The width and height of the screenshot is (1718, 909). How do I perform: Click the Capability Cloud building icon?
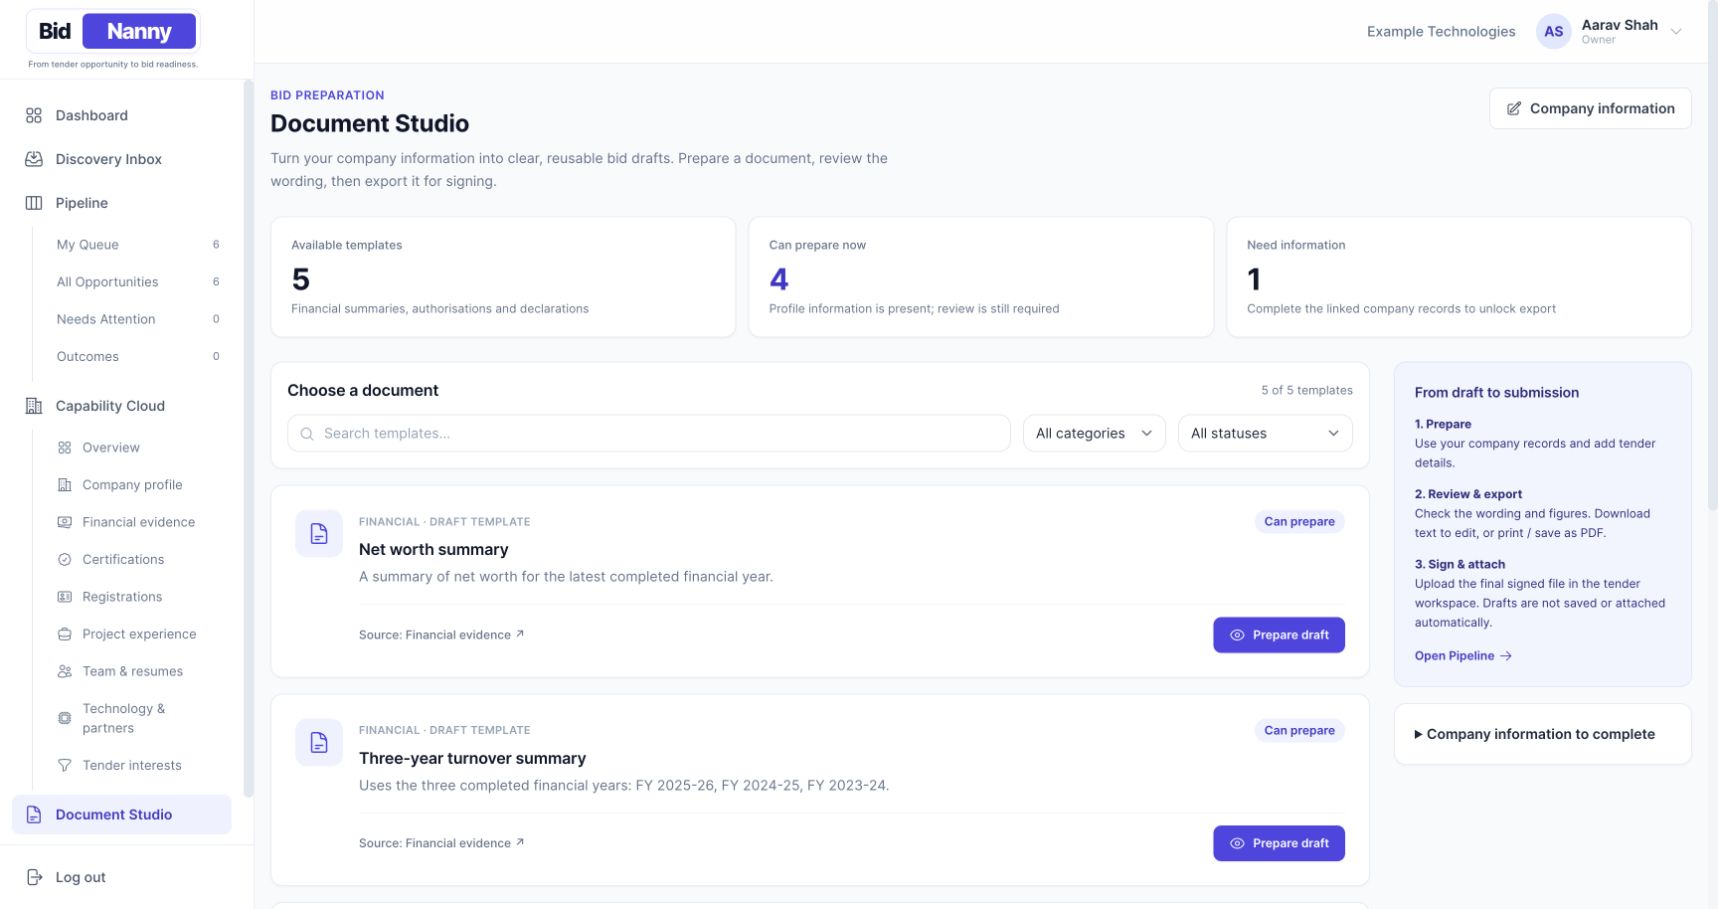pos(34,406)
